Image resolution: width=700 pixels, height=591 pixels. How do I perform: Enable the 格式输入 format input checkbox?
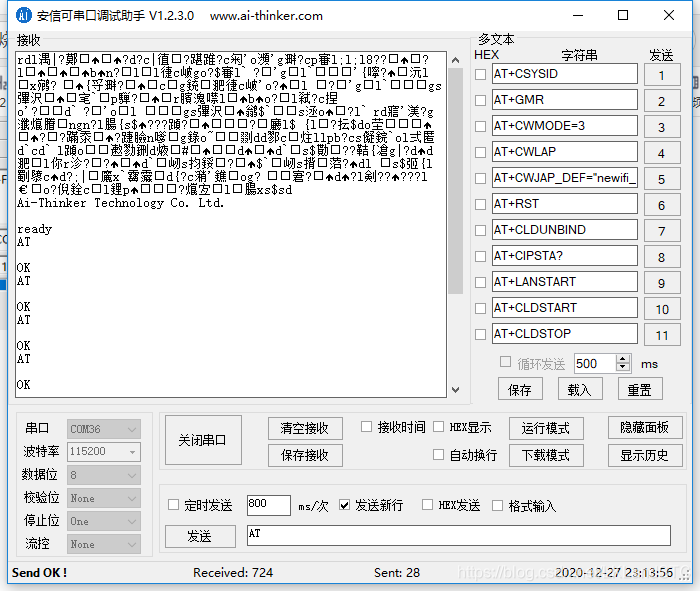(x=497, y=505)
